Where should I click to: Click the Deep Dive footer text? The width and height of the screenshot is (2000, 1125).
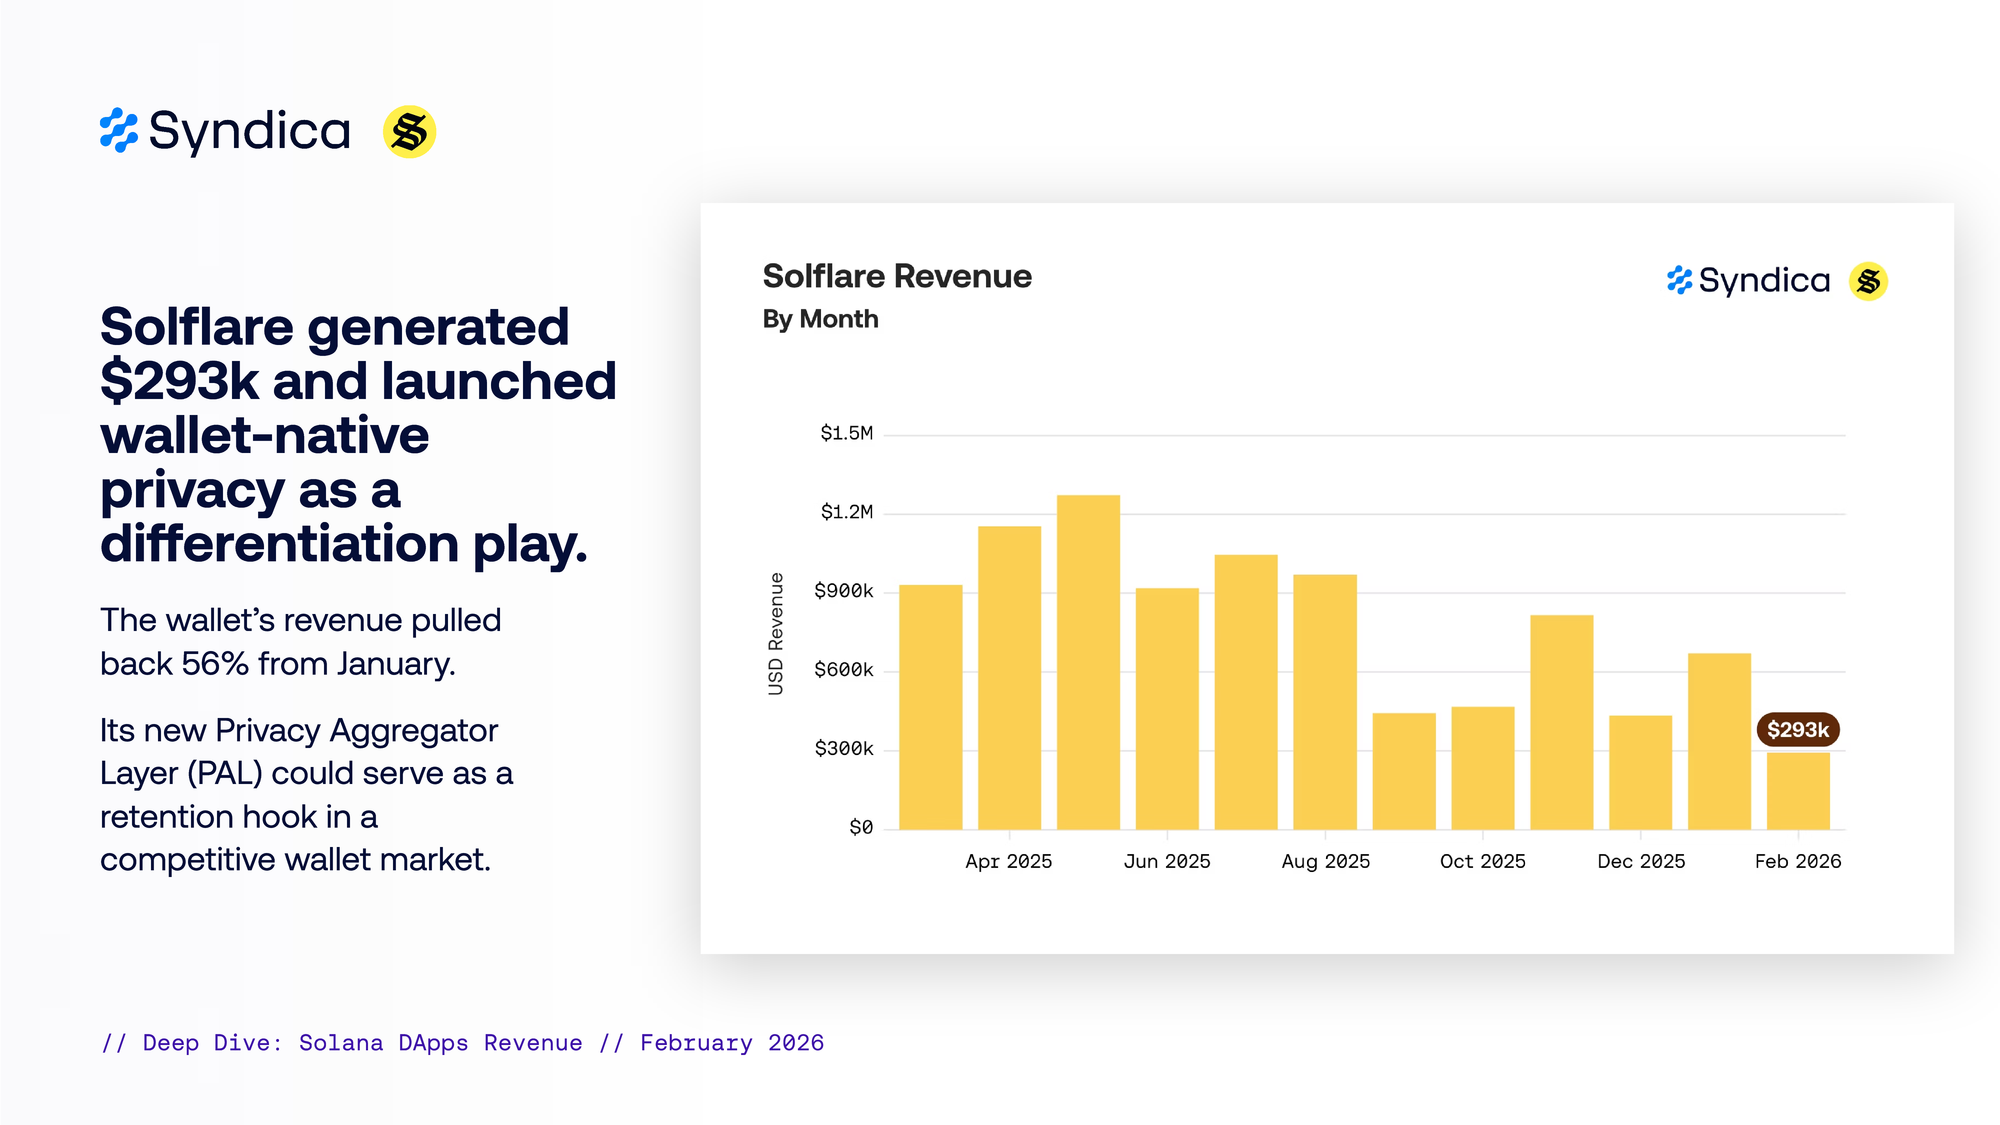(462, 1043)
